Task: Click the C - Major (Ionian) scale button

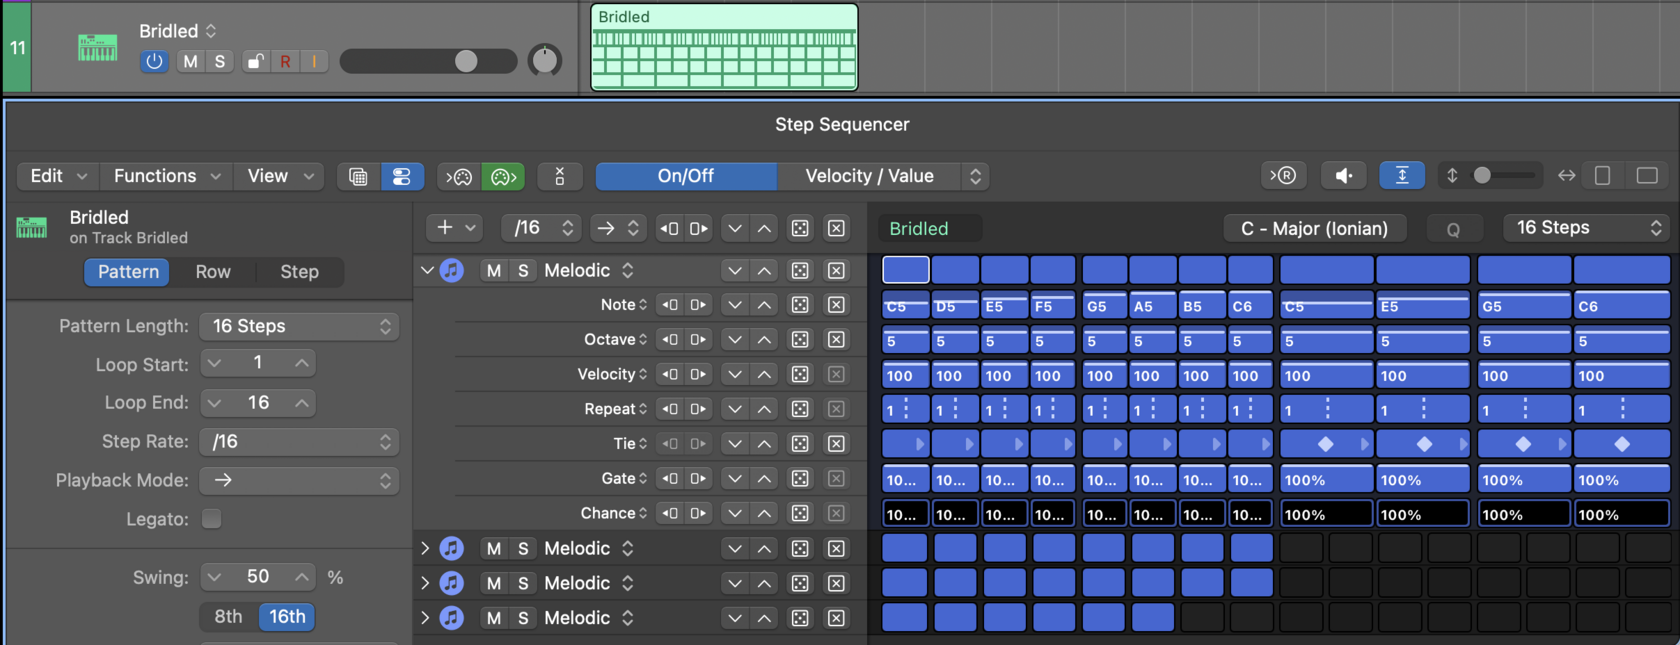Action: (1314, 228)
